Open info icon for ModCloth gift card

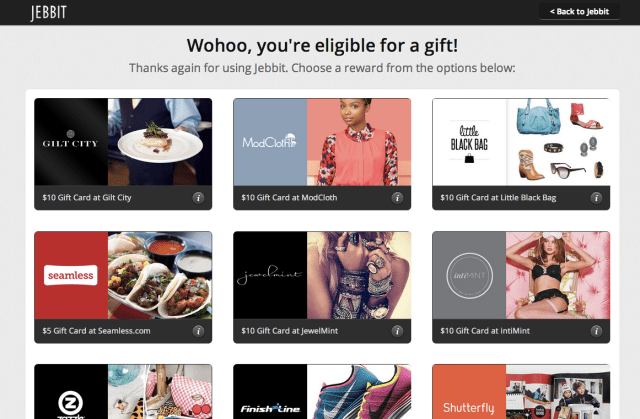pos(397,198)
